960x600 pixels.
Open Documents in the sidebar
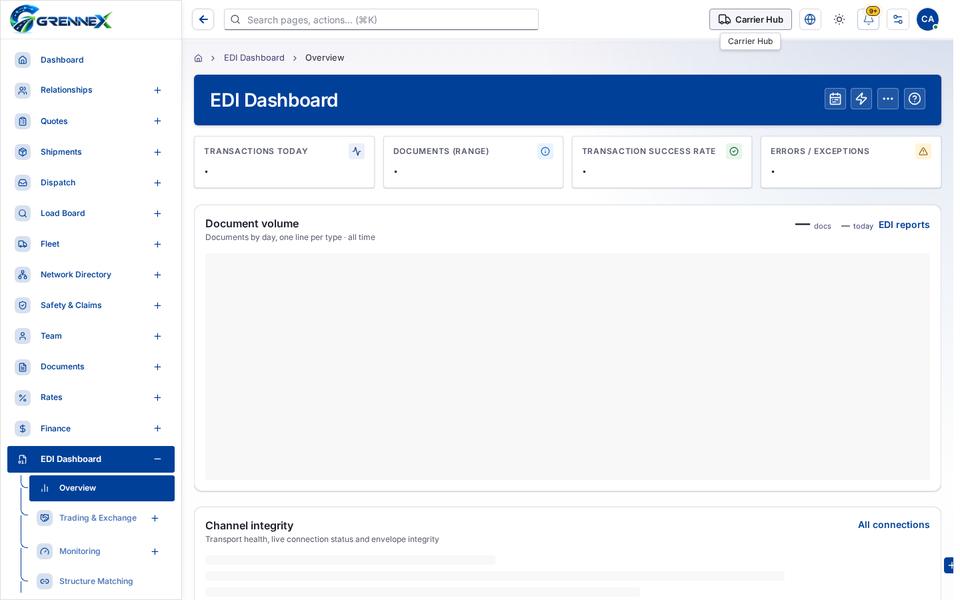tap(91, 367)
